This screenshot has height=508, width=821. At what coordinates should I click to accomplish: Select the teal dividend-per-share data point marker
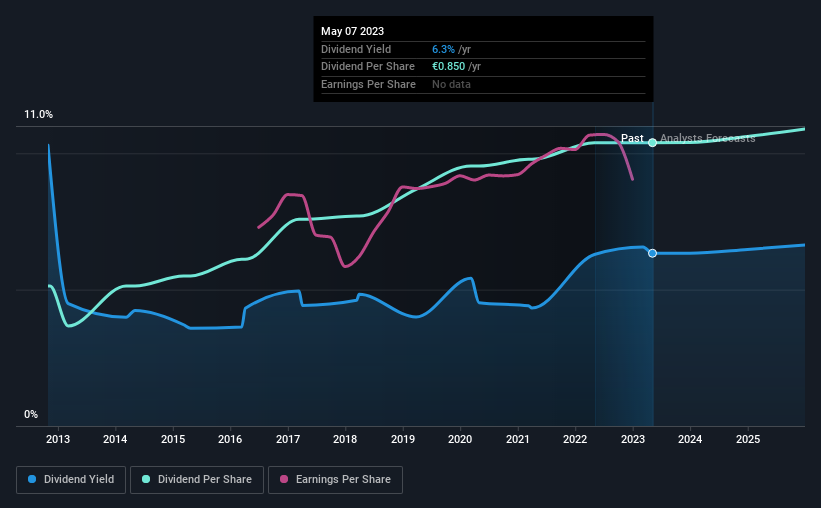point(652,142)
